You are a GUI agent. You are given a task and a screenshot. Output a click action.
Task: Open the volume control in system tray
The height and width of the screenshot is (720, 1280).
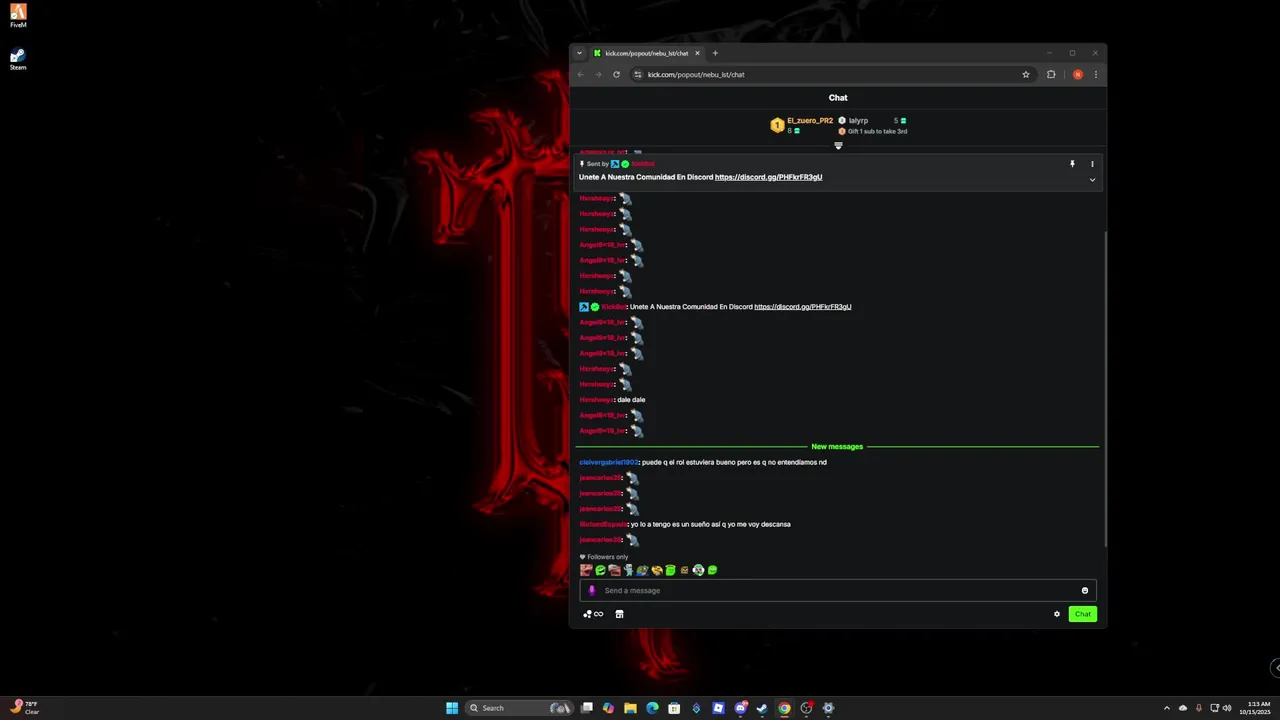pyautogui.click(x=1227, y=708)
